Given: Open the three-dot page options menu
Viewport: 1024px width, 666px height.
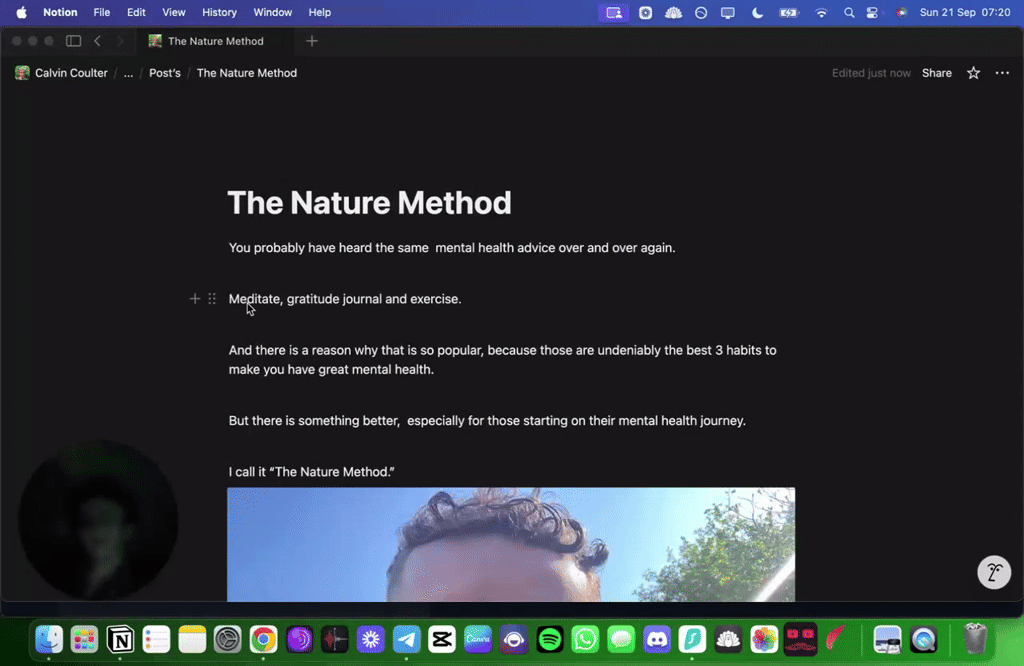Looking at the screenshot, I should [x=1002, y=73].
